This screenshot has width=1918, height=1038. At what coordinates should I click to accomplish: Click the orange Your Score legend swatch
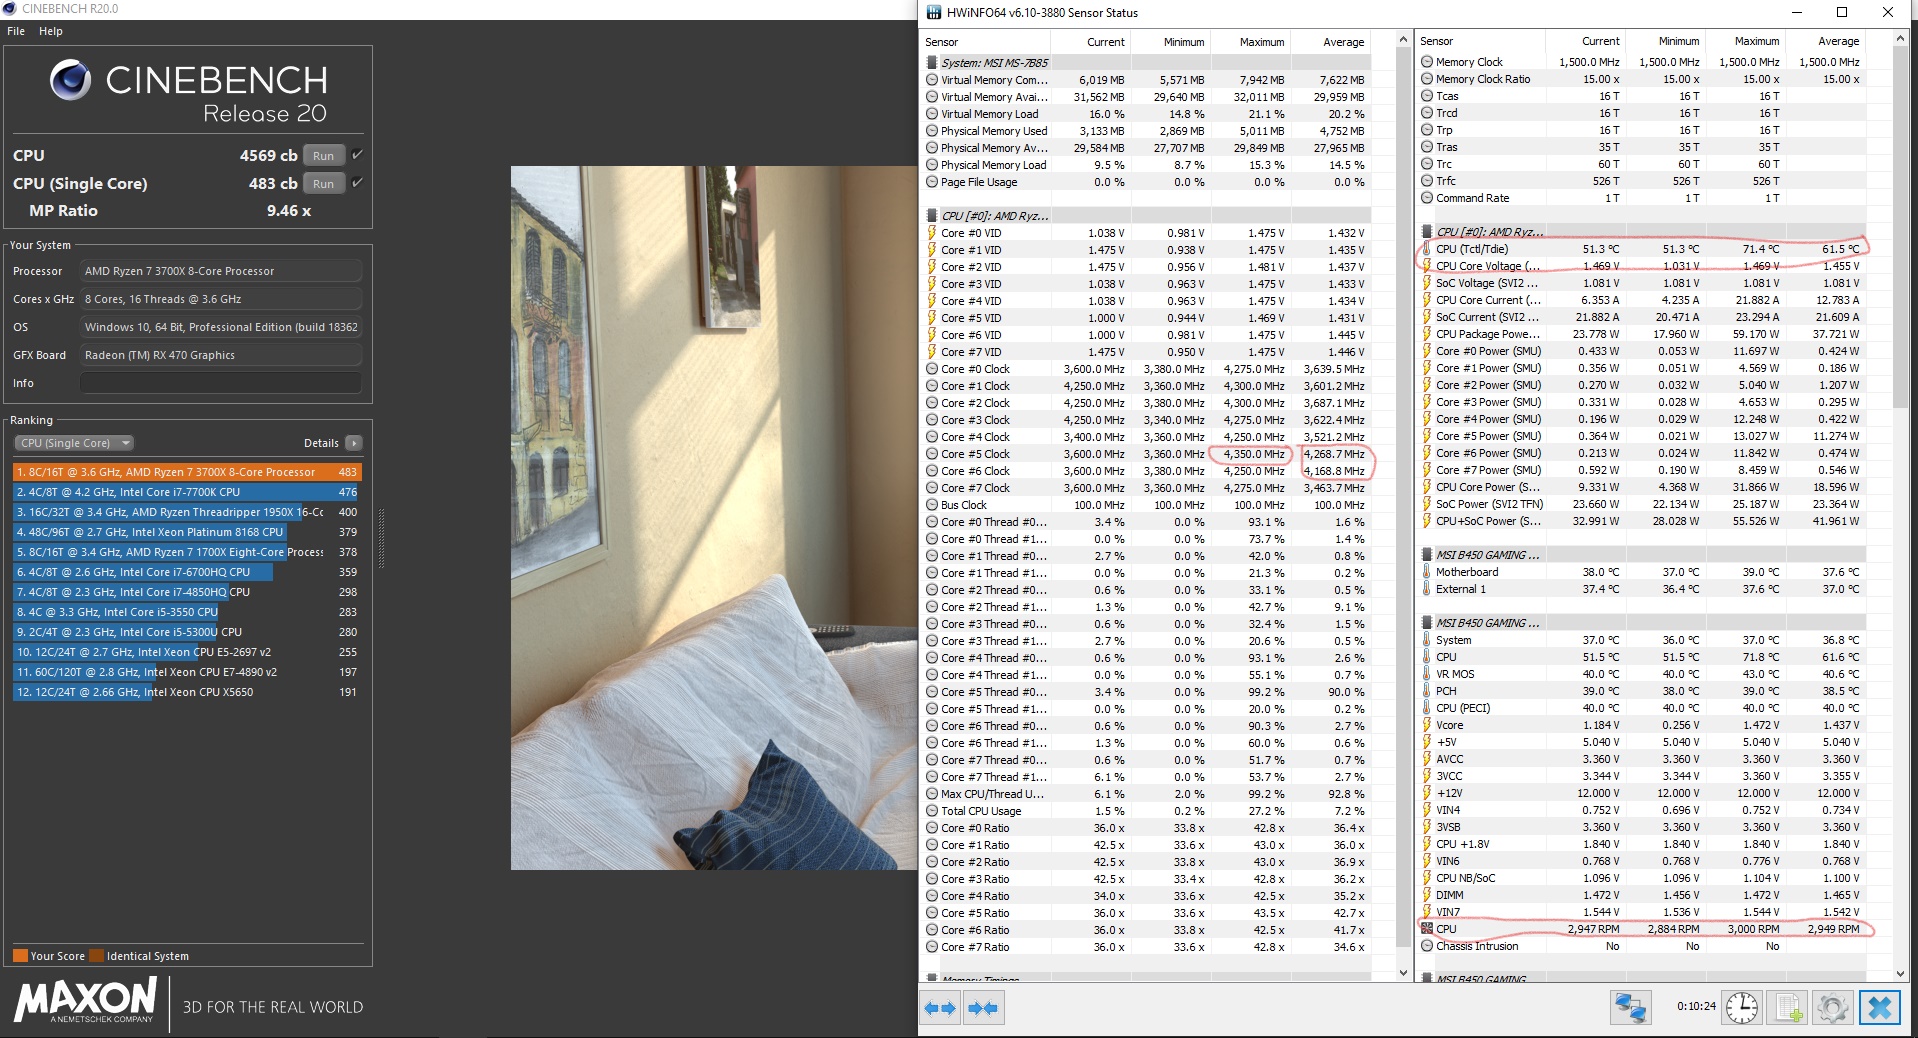point(20,956)
